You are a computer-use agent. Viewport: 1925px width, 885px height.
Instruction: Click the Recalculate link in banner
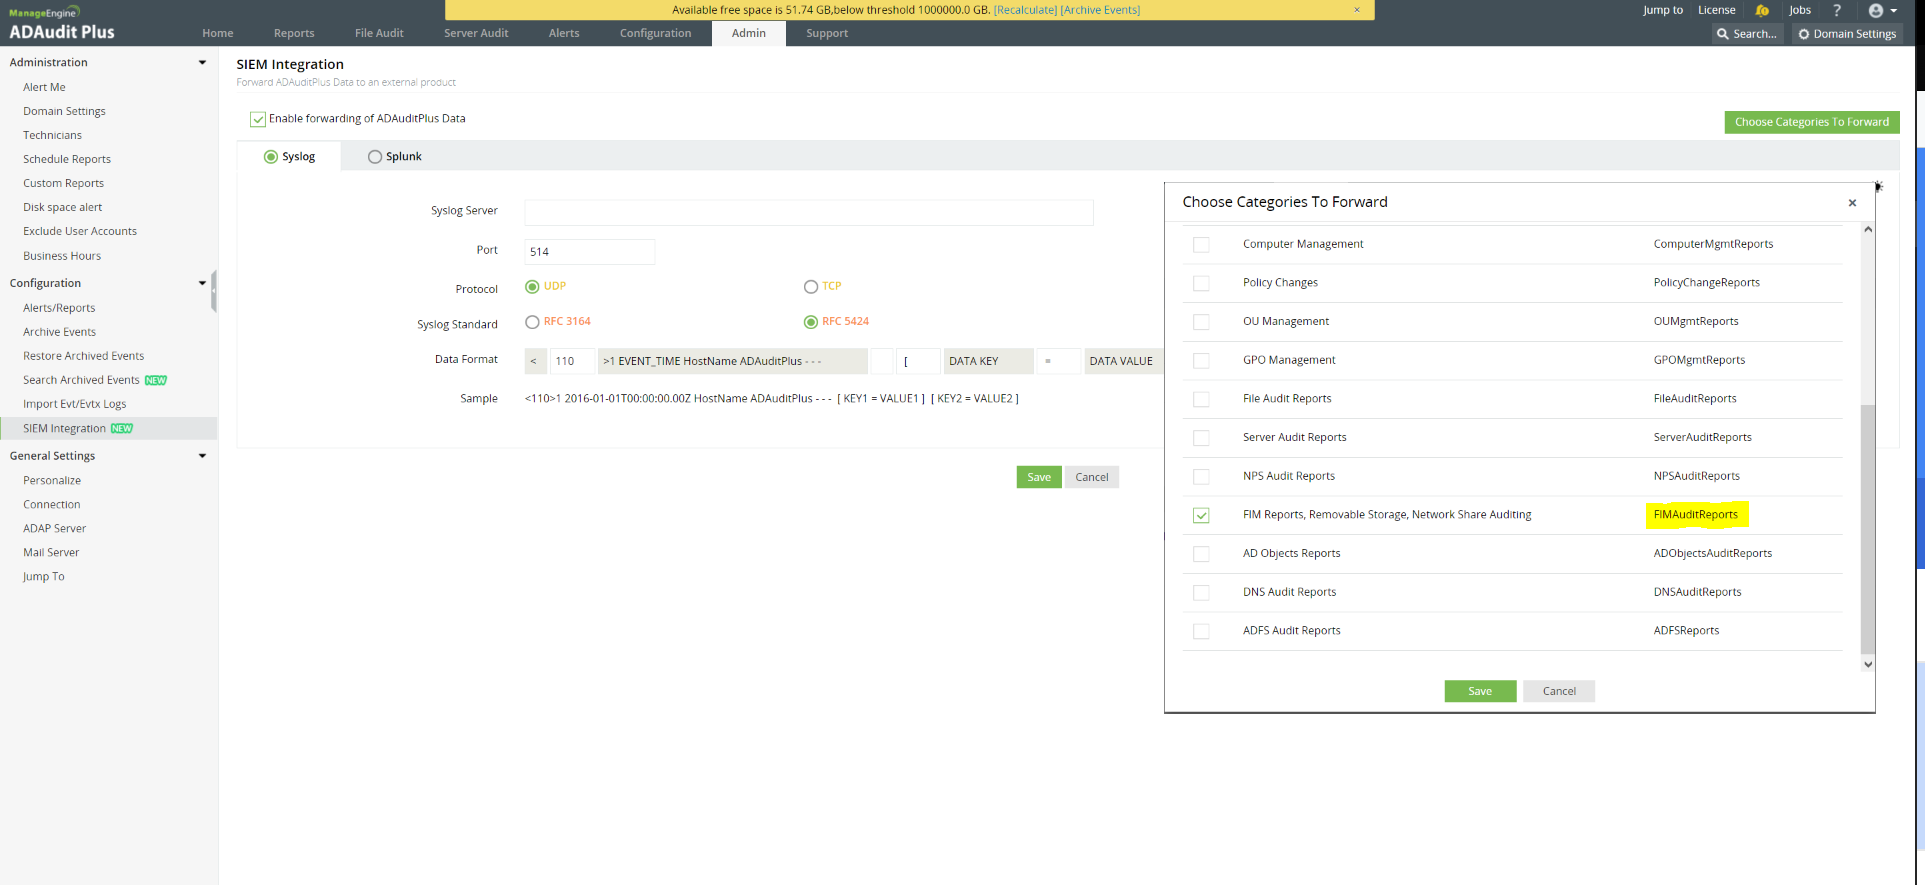1025,10
